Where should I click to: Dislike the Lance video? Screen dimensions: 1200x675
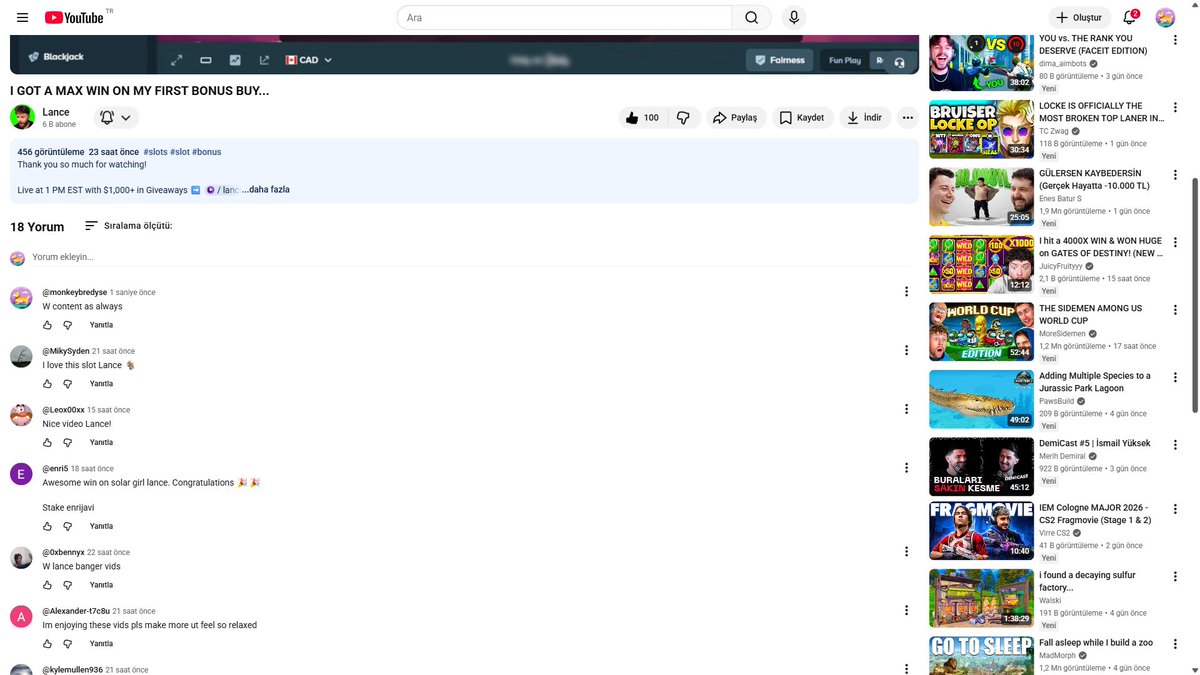(683, 117)
